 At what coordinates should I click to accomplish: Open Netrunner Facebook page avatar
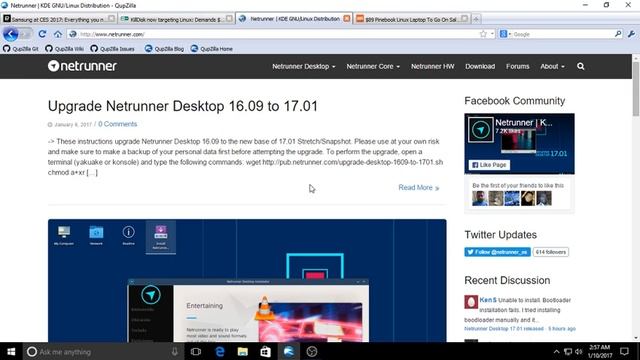point(480,130)
